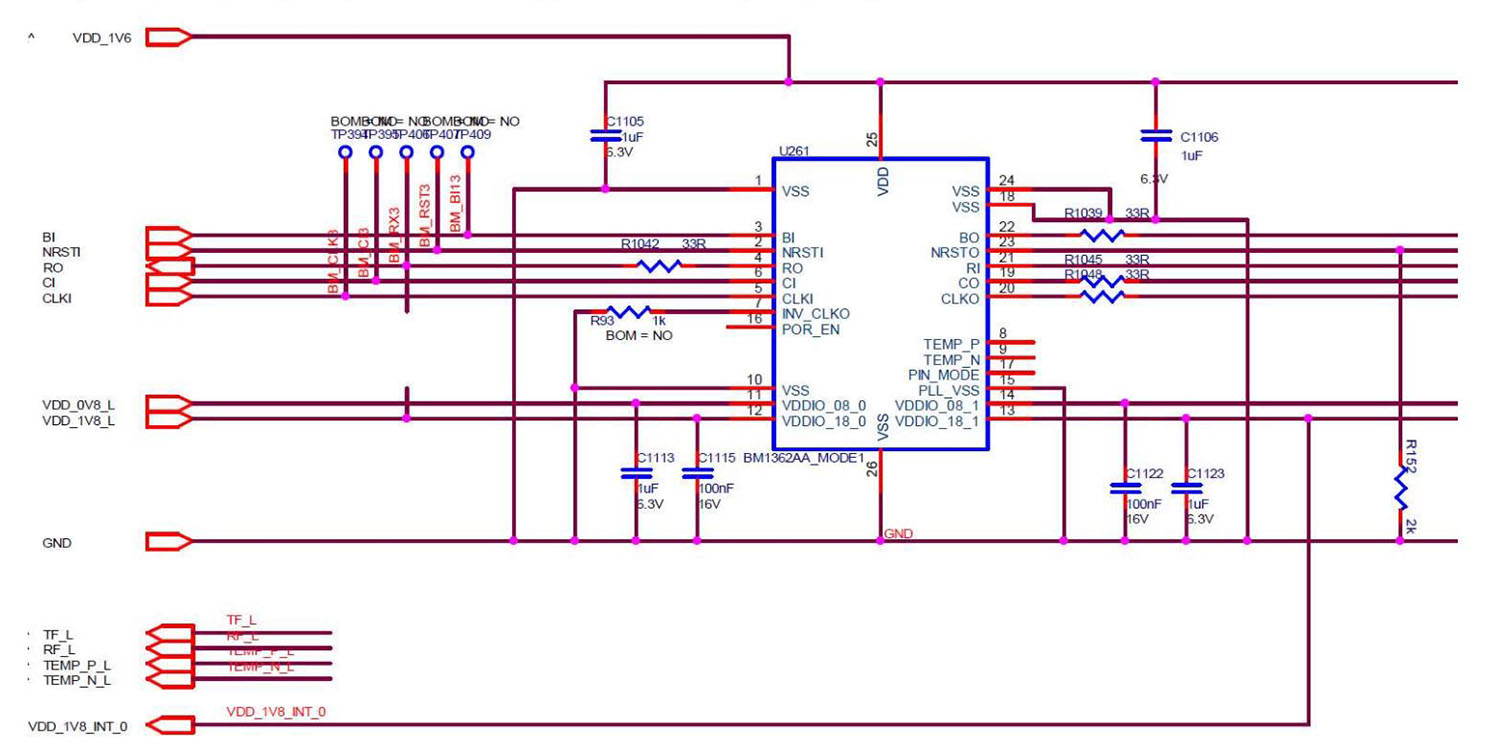Select resistor R1039 on BO line

(x=1102, y=235)
